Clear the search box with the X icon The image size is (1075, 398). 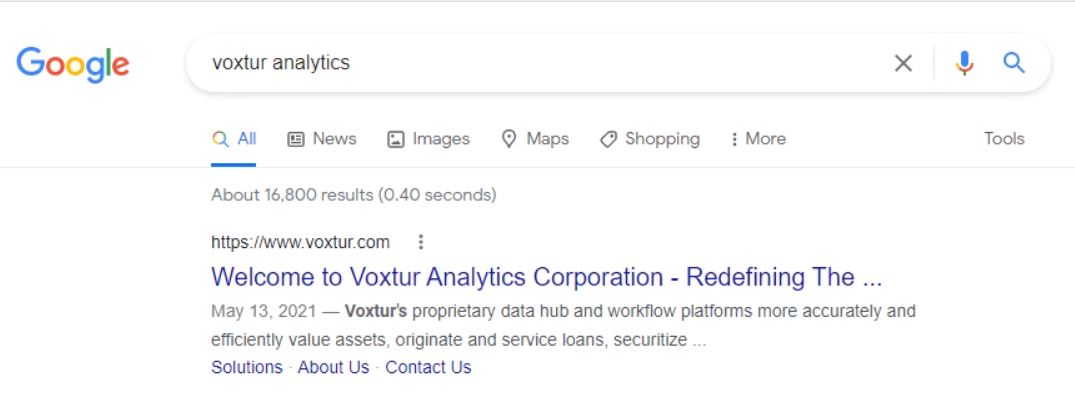903,63
